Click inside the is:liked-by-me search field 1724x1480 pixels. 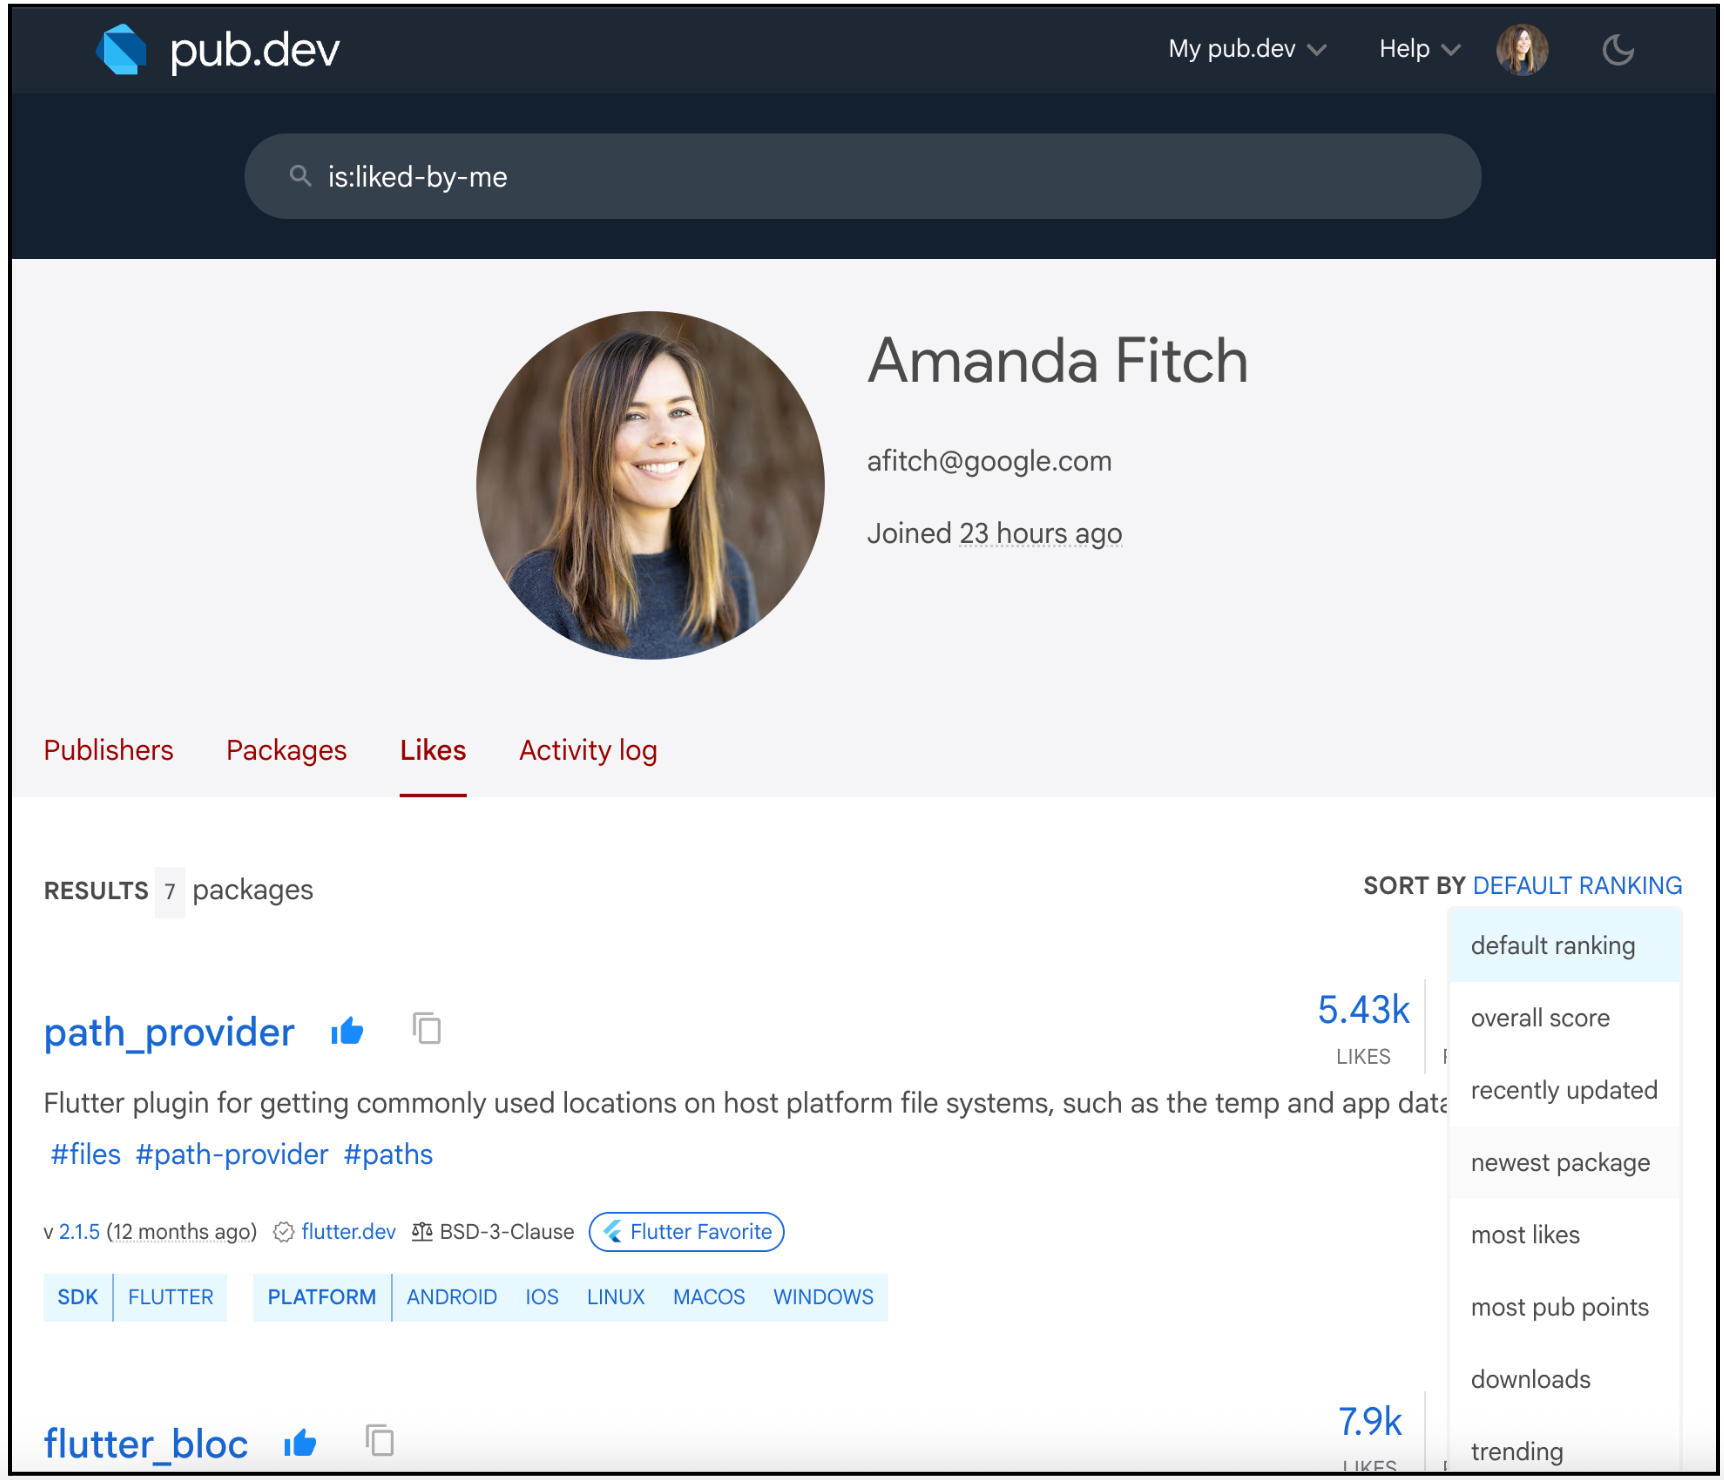[x=700, y=176]
